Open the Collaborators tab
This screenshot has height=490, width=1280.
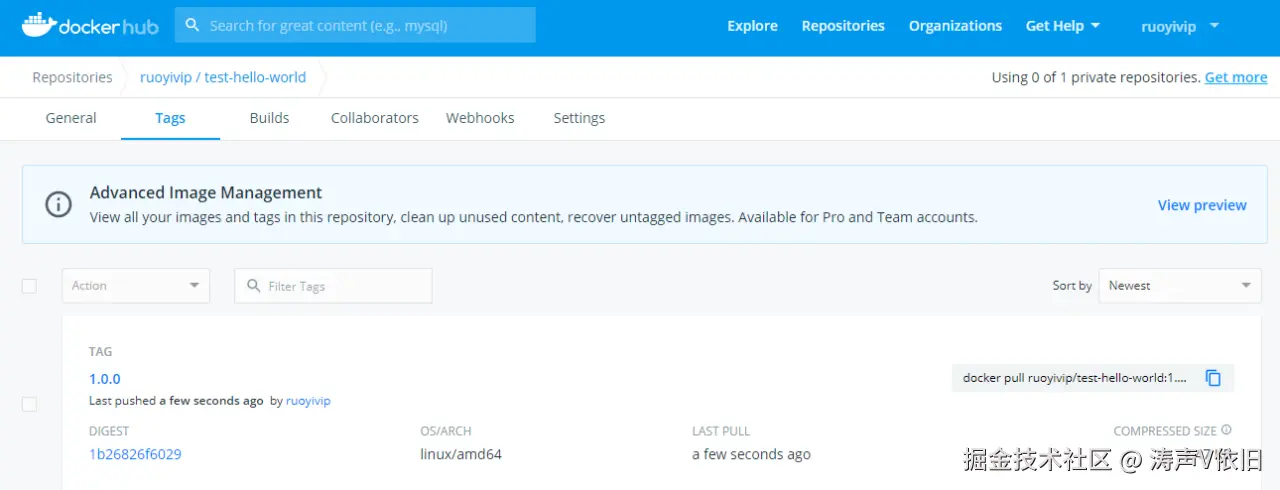pyautogui.click(x=375, y=118)
